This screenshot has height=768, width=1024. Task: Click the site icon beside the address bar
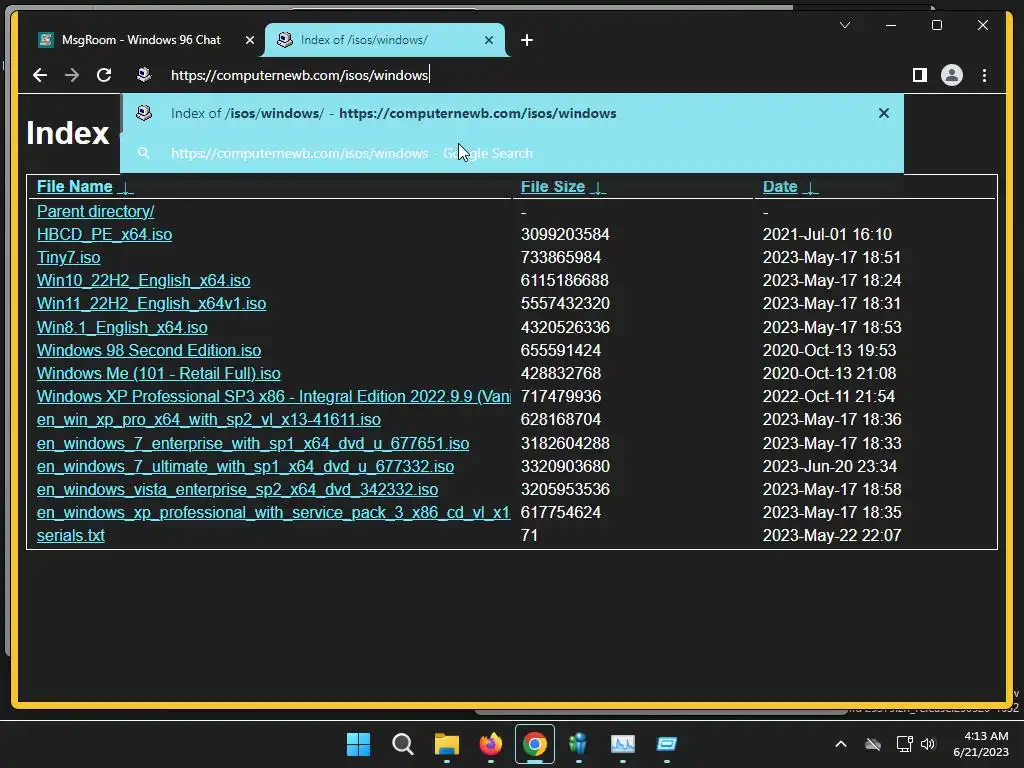144,74
